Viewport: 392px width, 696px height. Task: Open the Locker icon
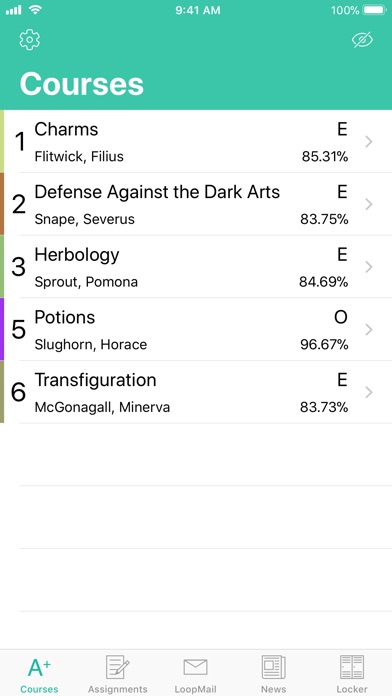coord(352,667)
